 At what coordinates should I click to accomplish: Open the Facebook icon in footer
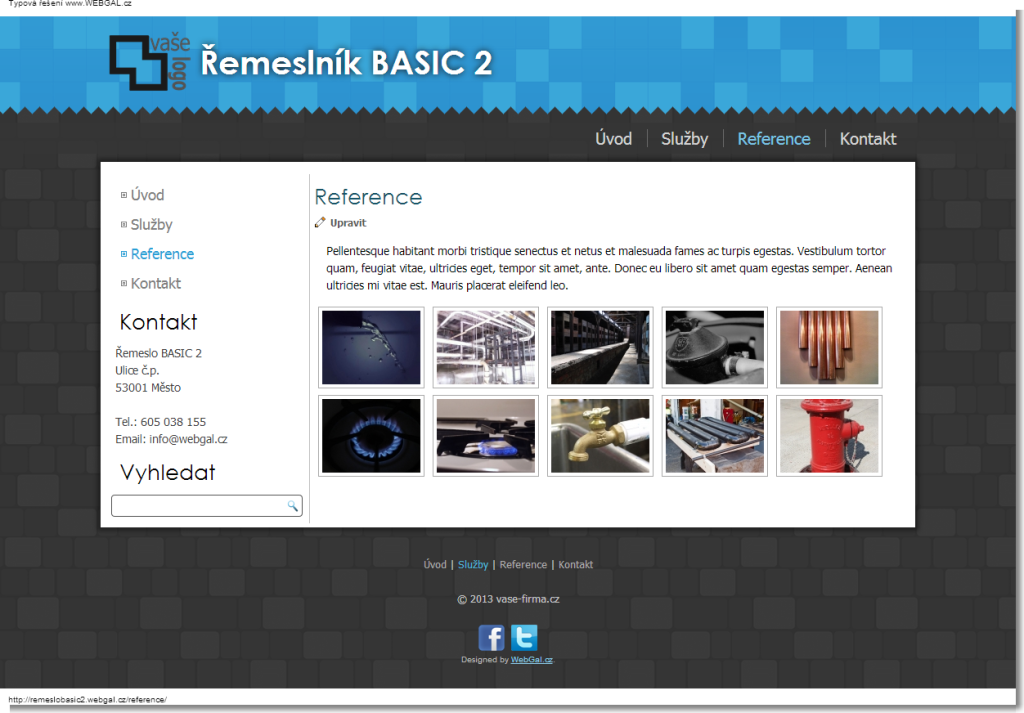point(491,638)
